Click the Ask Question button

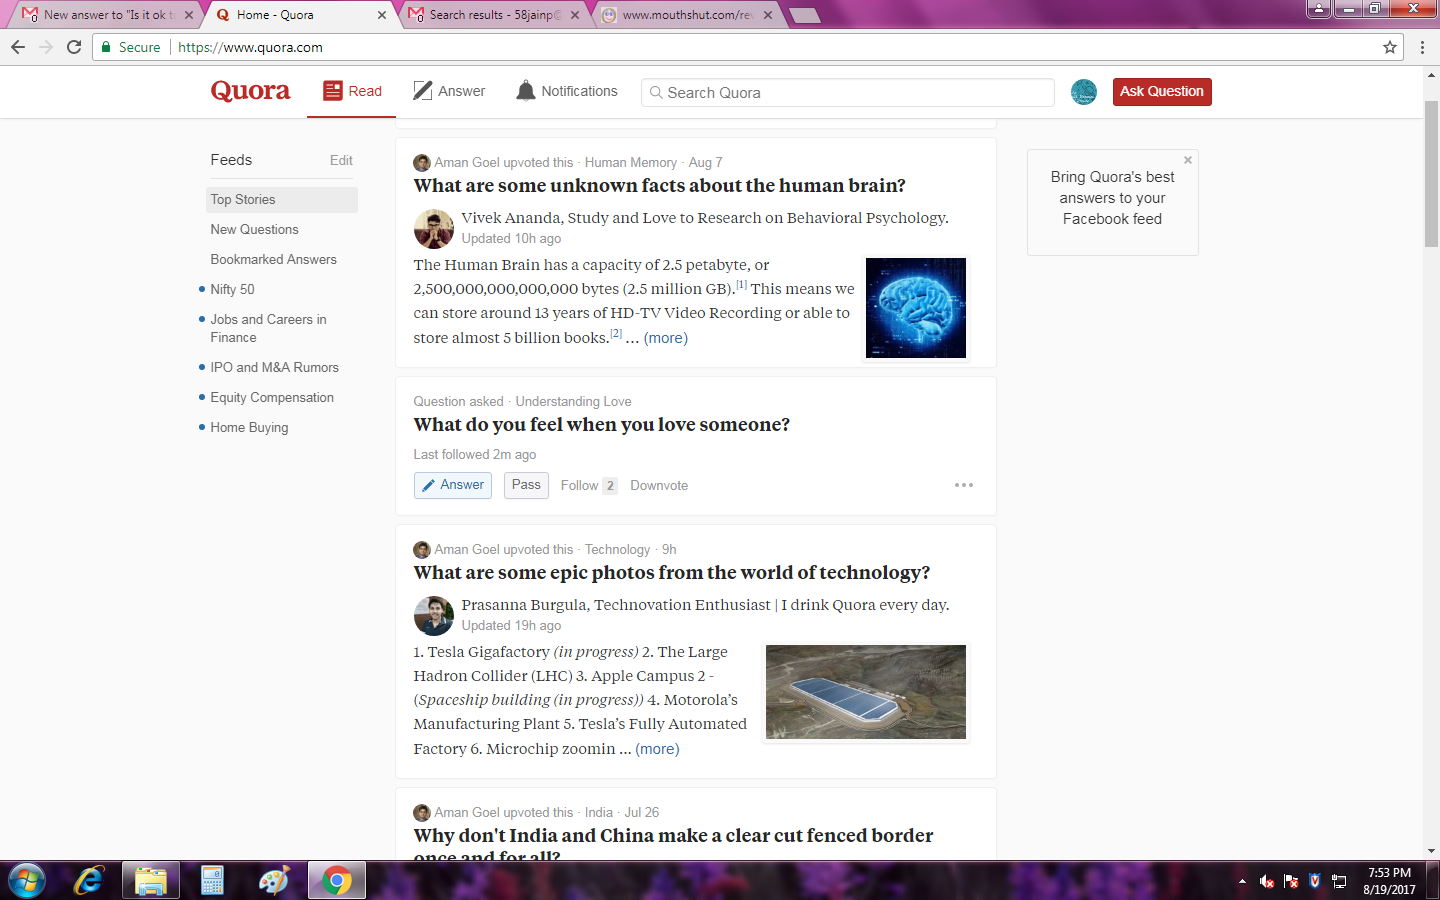(x=1162, y=91)
